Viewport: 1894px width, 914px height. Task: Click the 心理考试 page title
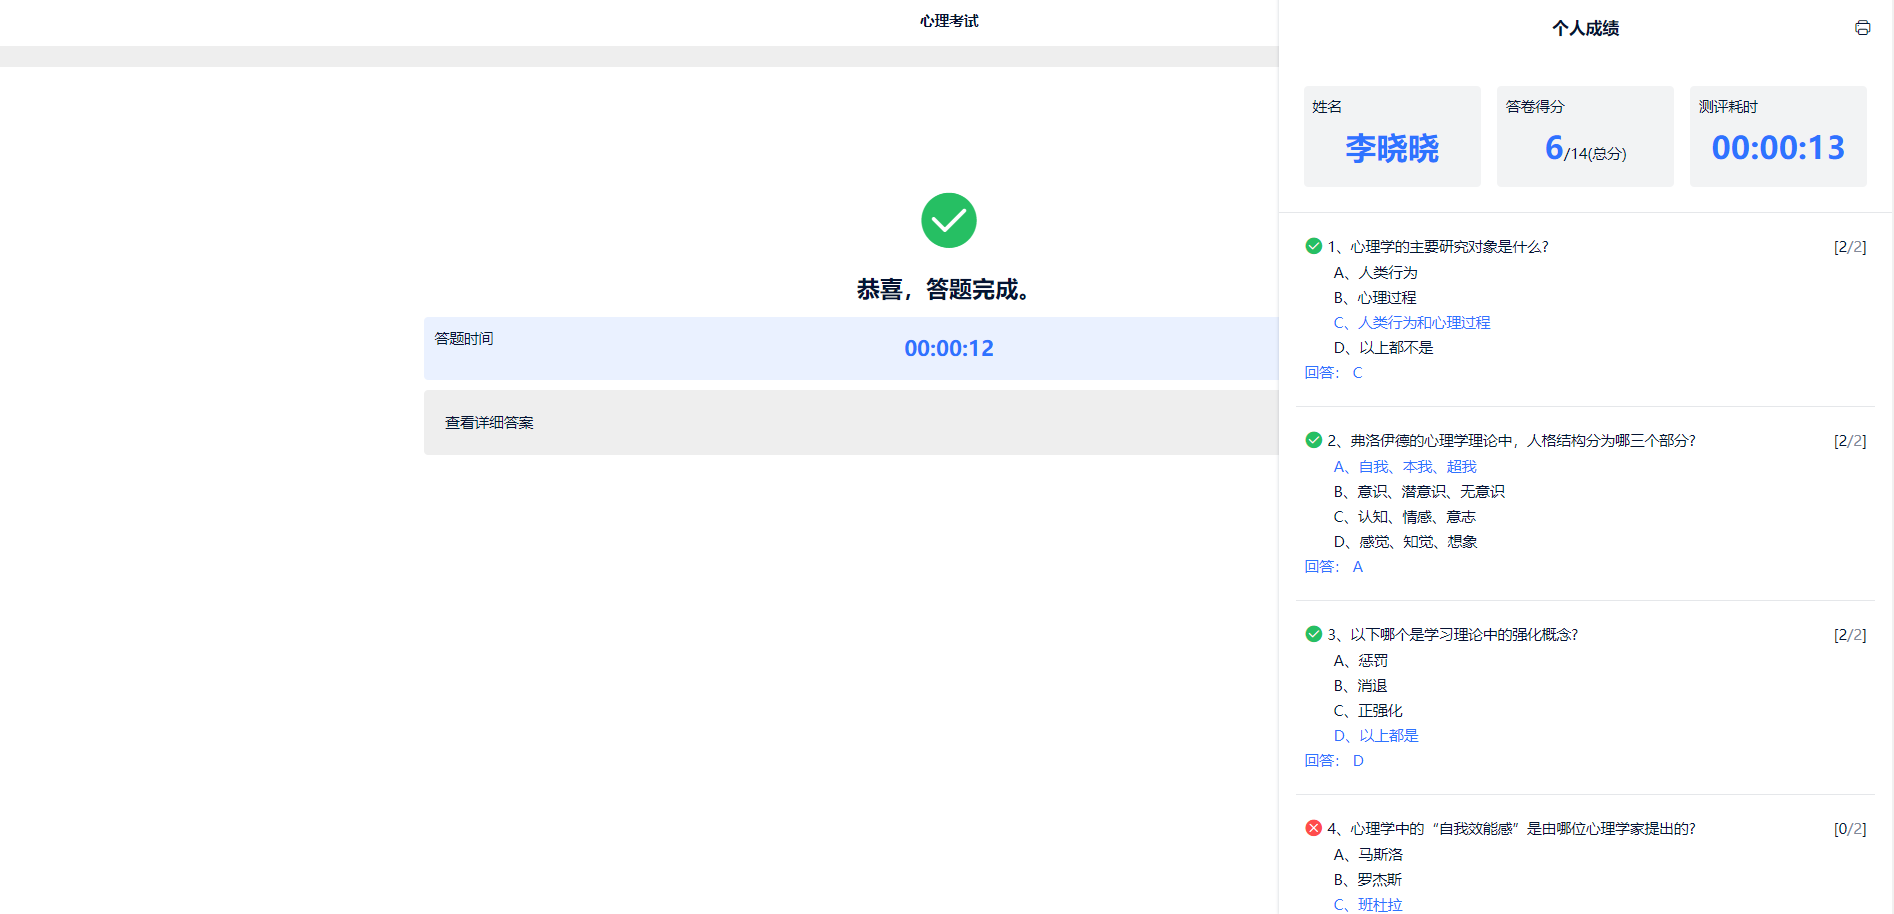click(949, 21)
